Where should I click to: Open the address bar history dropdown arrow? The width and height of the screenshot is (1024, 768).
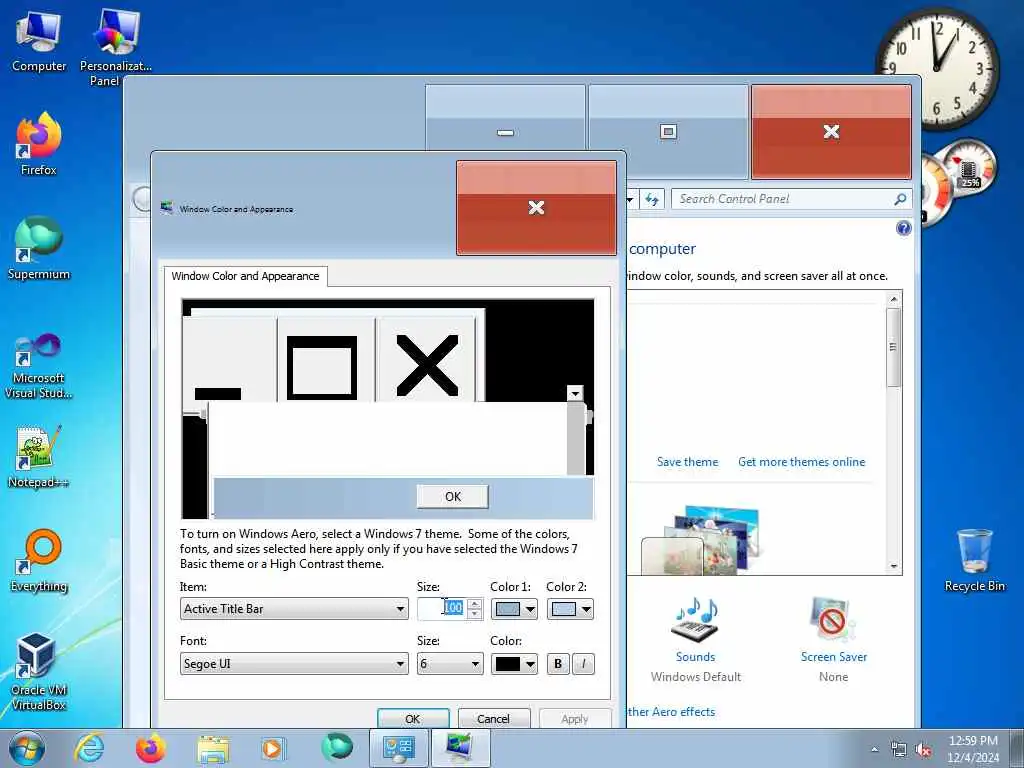(630, 199)
